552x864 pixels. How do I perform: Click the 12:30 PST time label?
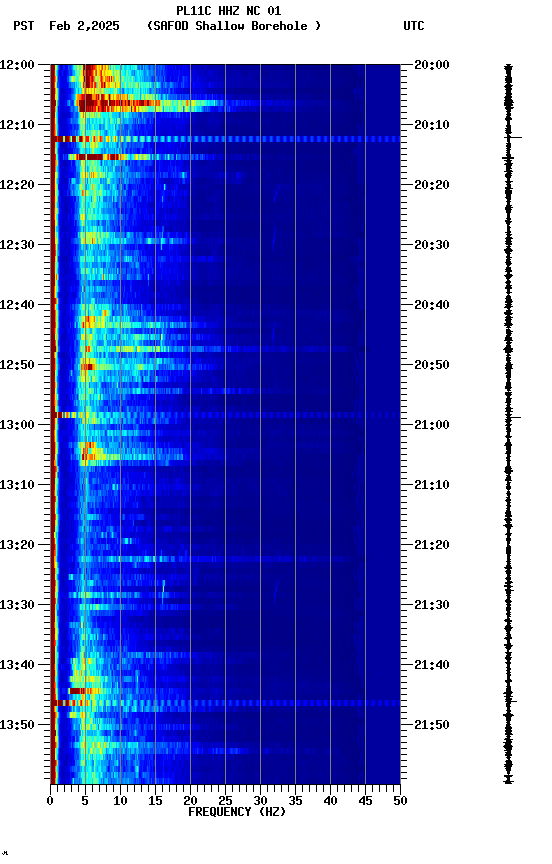(17, 245)
